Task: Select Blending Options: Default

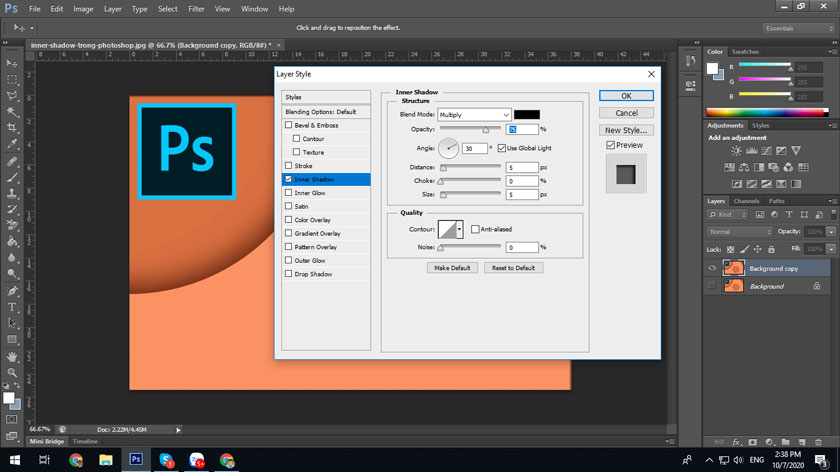Action: 326,112
